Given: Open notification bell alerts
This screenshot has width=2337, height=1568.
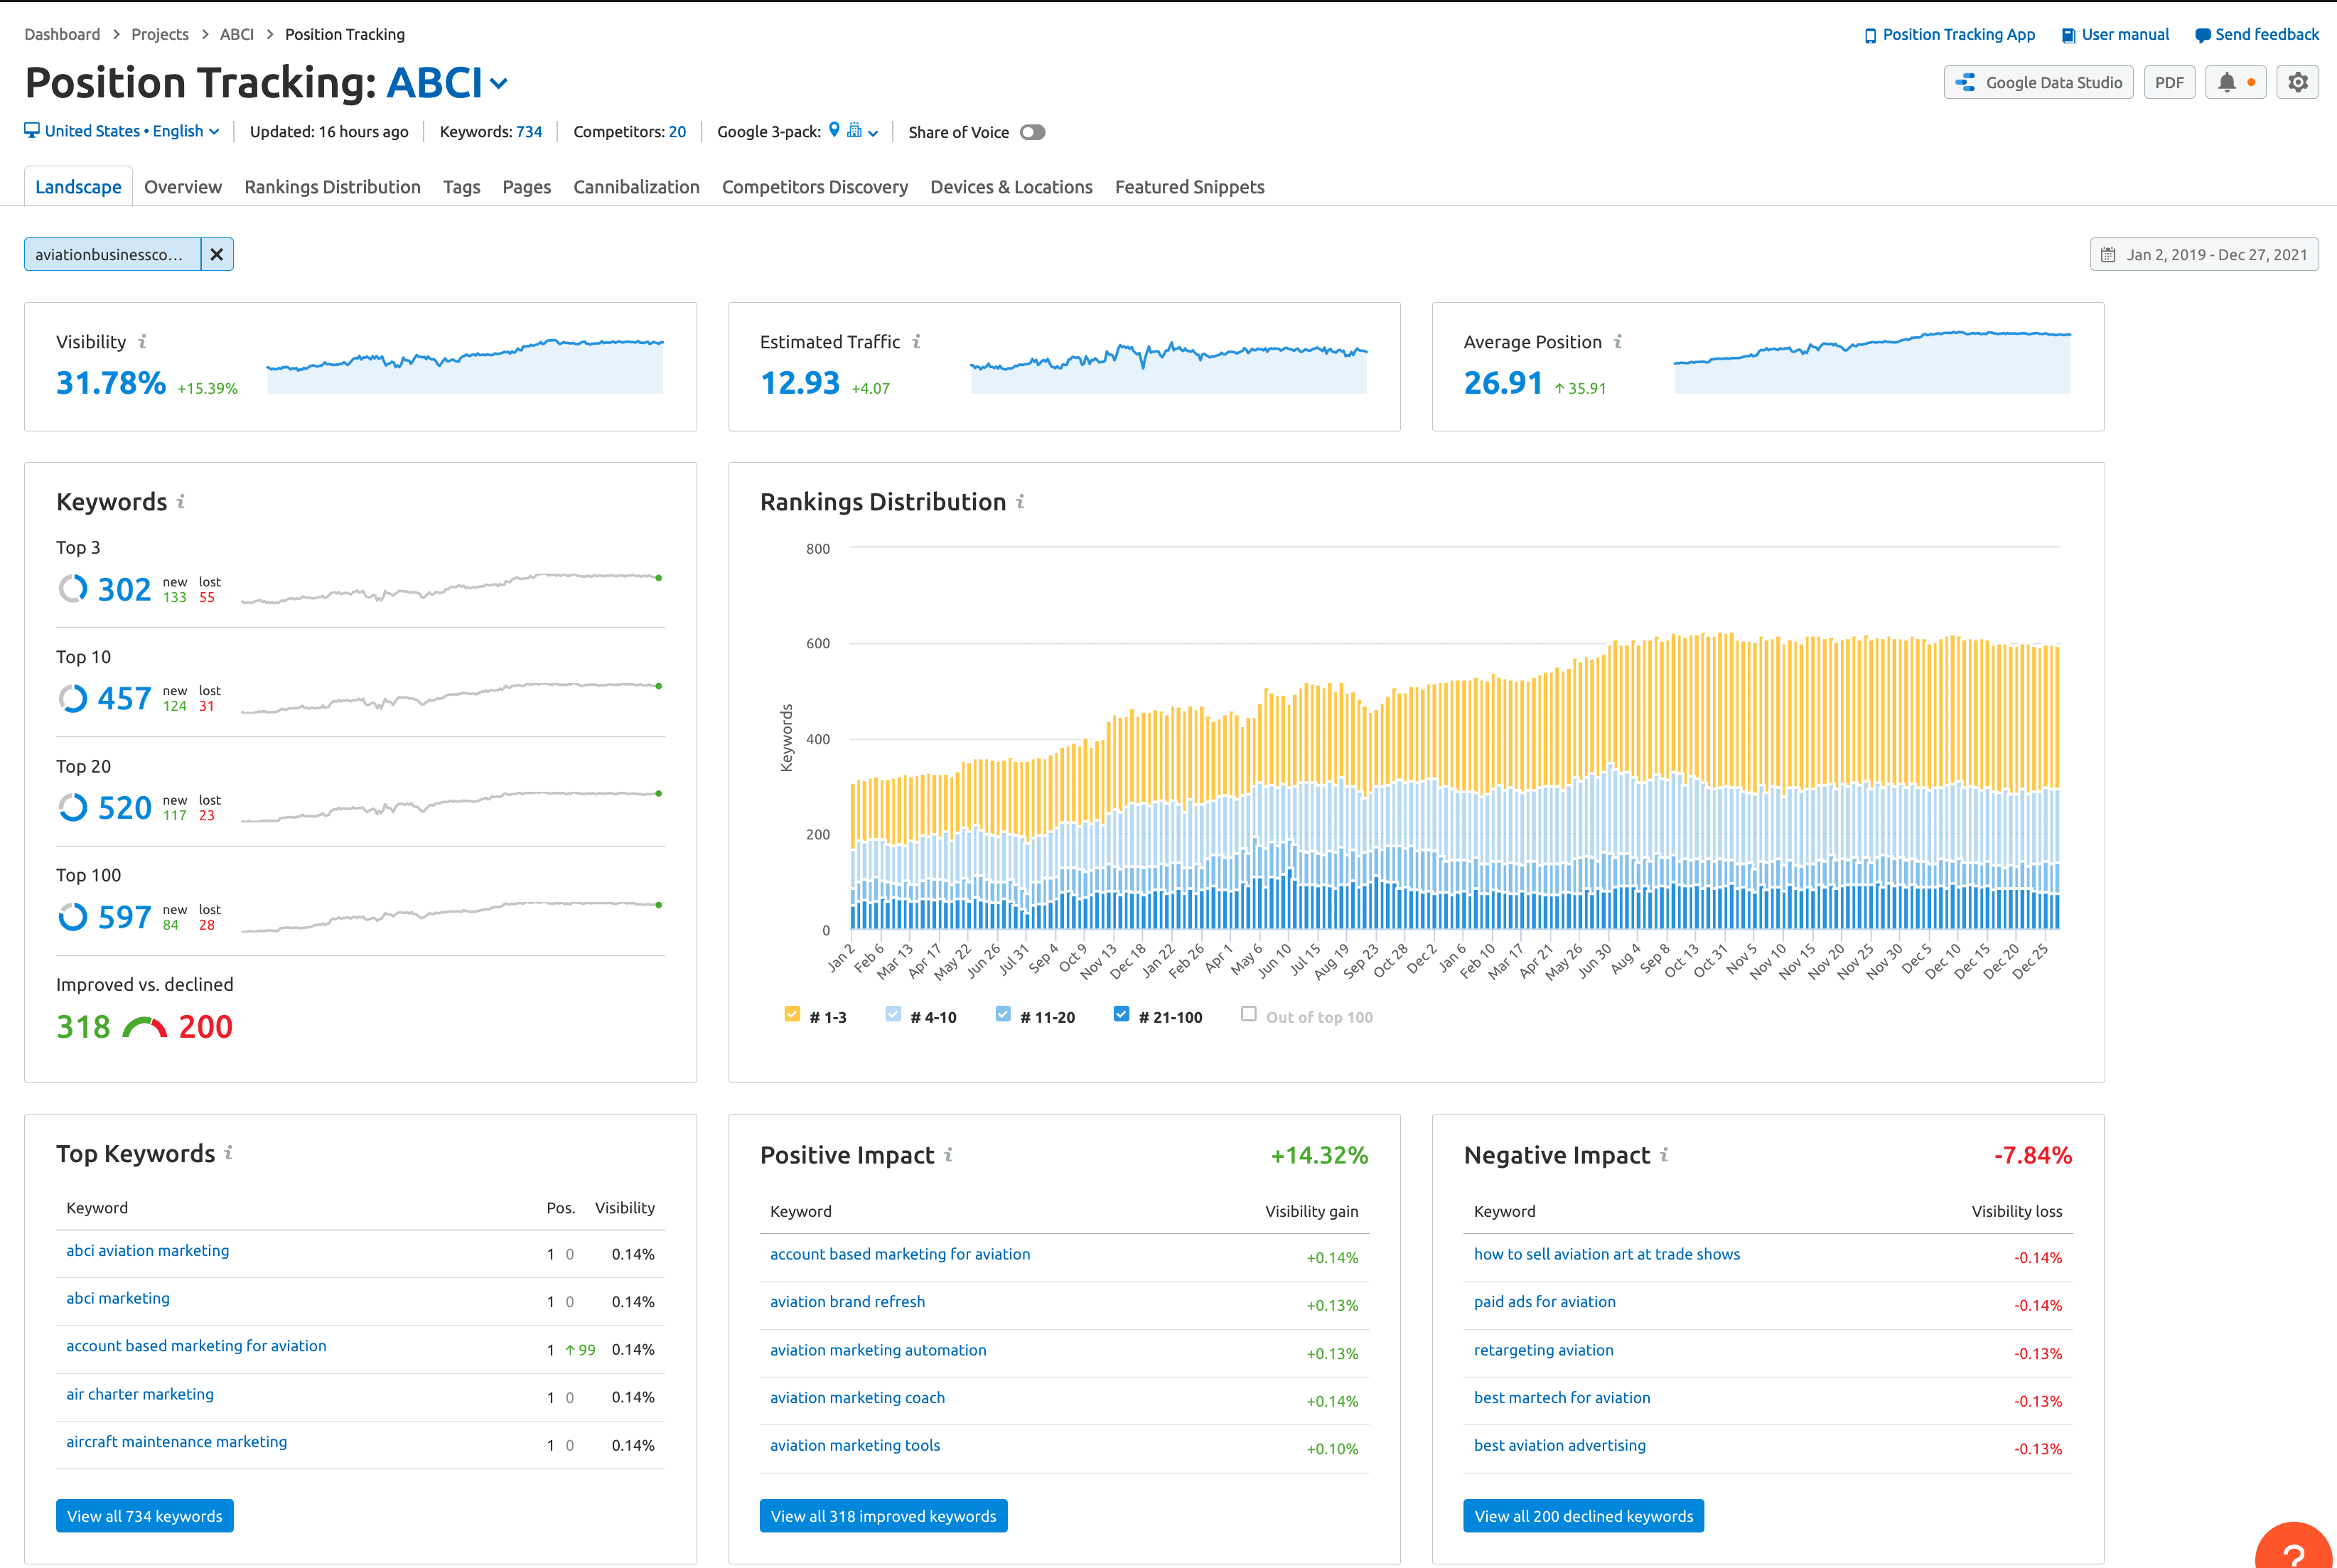Looking at the screenshot, I should 2235,83.
